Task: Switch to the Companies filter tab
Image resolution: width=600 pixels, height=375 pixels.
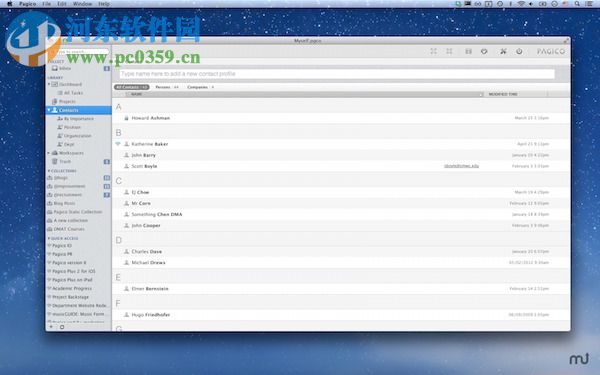Action: point(200,87)
